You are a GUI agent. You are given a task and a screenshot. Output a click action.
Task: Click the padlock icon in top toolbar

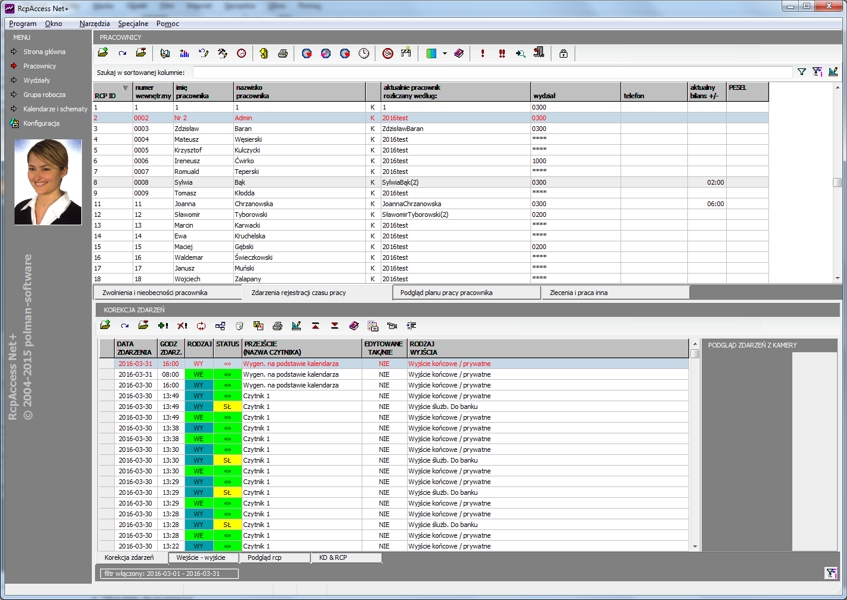click(x=563, y=54)
